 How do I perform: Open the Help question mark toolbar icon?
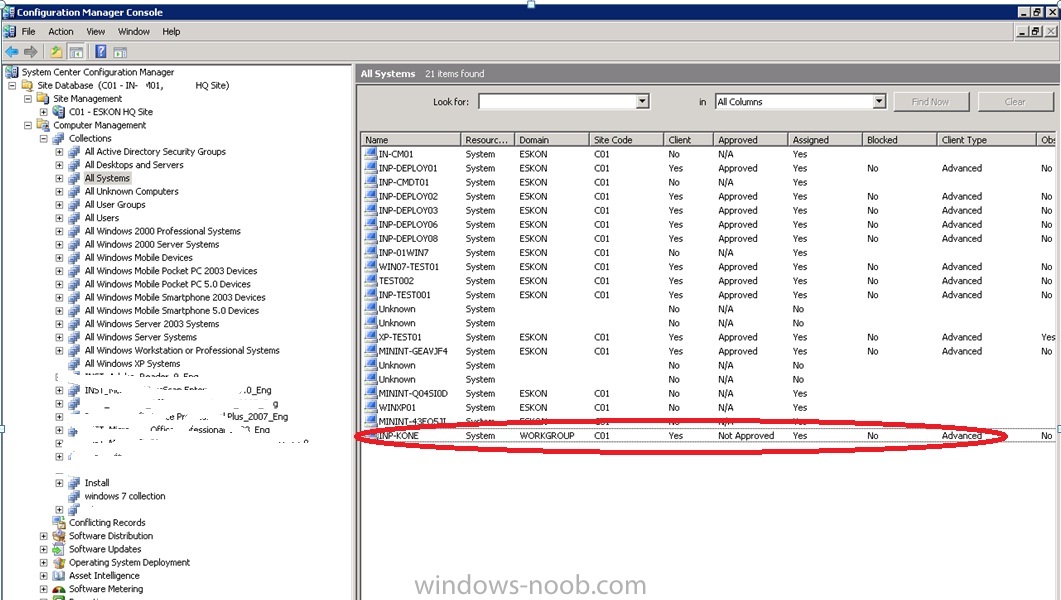(x=101, y=51)
